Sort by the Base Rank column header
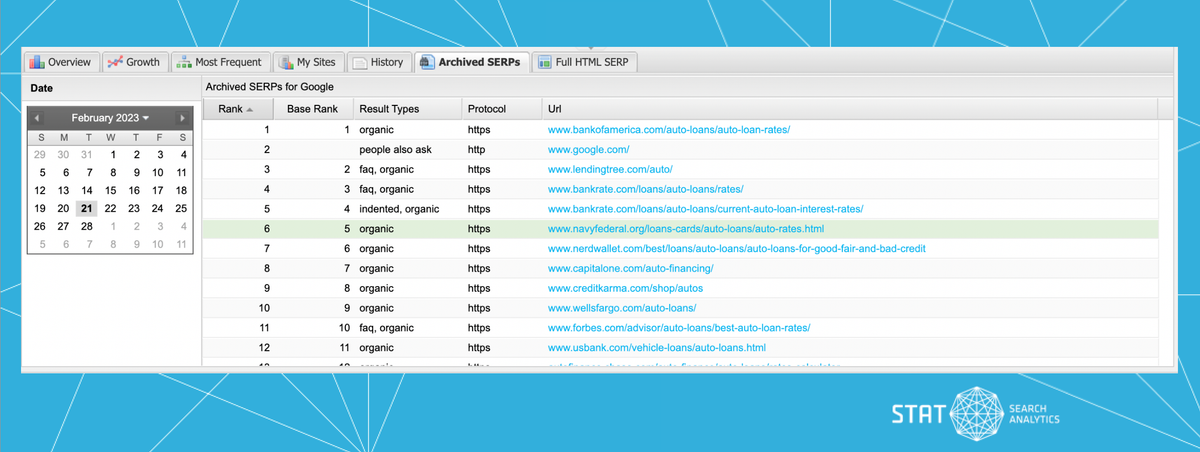 313,109
